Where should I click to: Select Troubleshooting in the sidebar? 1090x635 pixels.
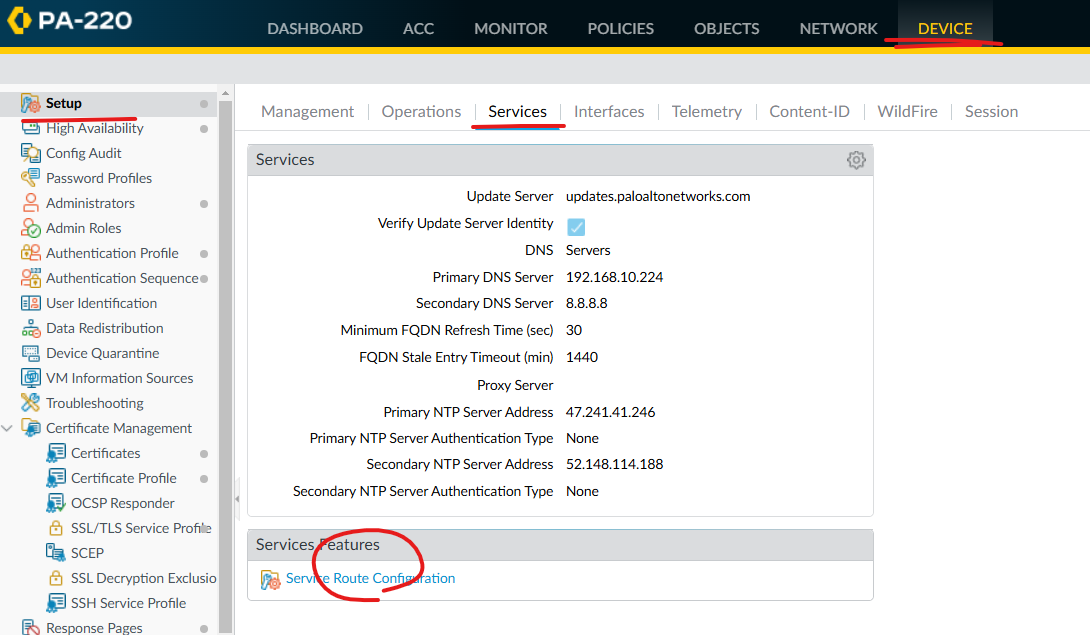point(95,403)
